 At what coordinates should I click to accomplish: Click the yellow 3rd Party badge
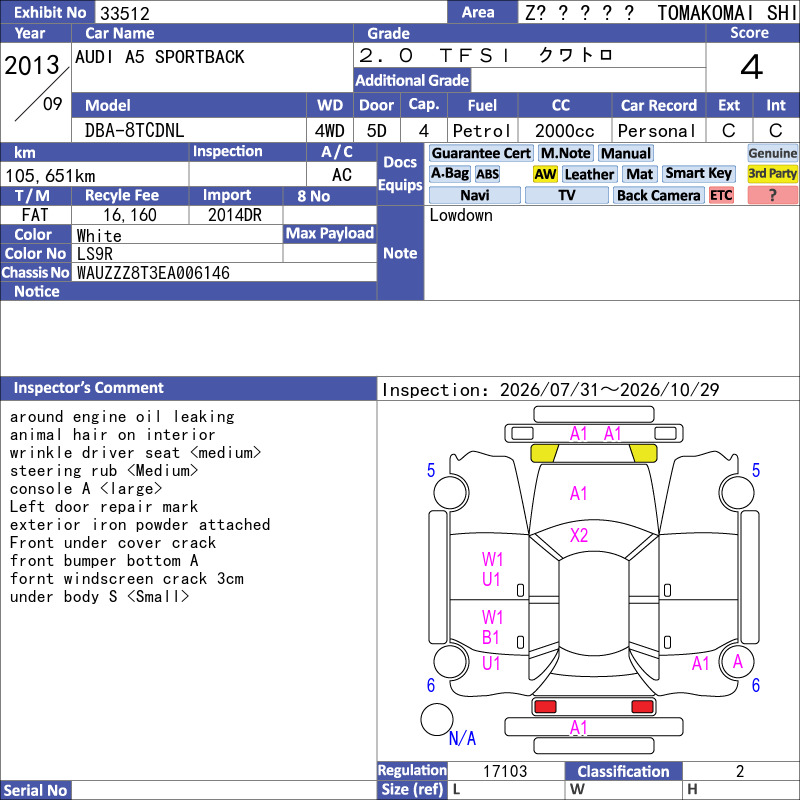click(772, 174)
